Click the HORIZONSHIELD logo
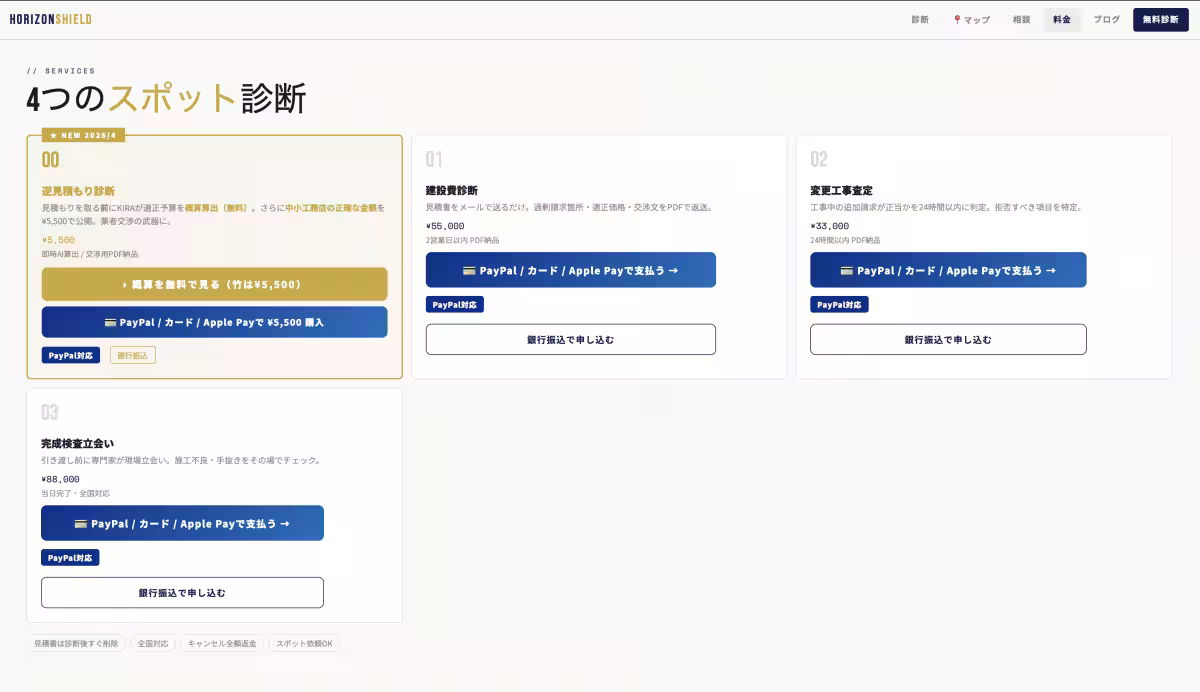The height and width of the screenshot is (692, 1200). coord(52,18)
